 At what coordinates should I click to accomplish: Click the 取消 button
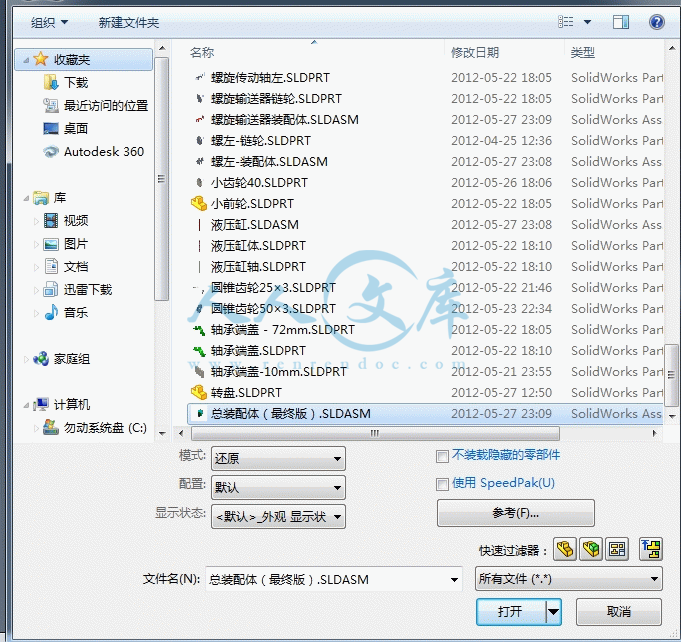(x=619, y=612)
